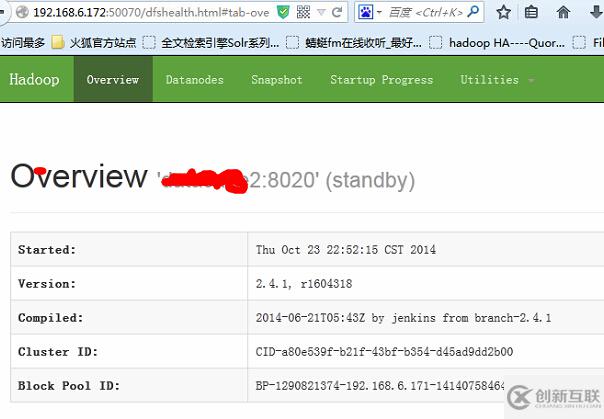Screen dimensions: 604x419
Task: Go to the Startup Progress tab
Action: [382, 79]
